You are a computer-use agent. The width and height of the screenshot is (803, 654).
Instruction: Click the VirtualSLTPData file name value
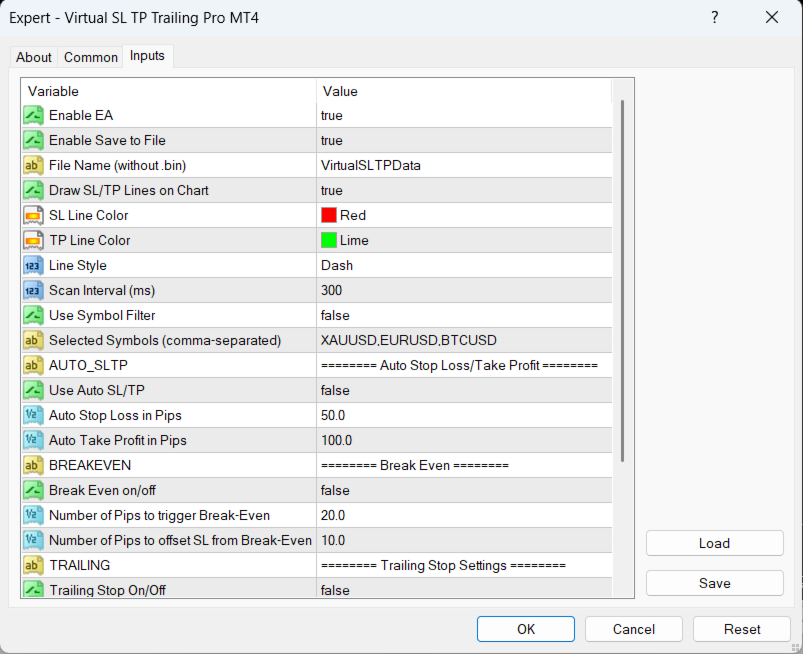tap(371, 165)
